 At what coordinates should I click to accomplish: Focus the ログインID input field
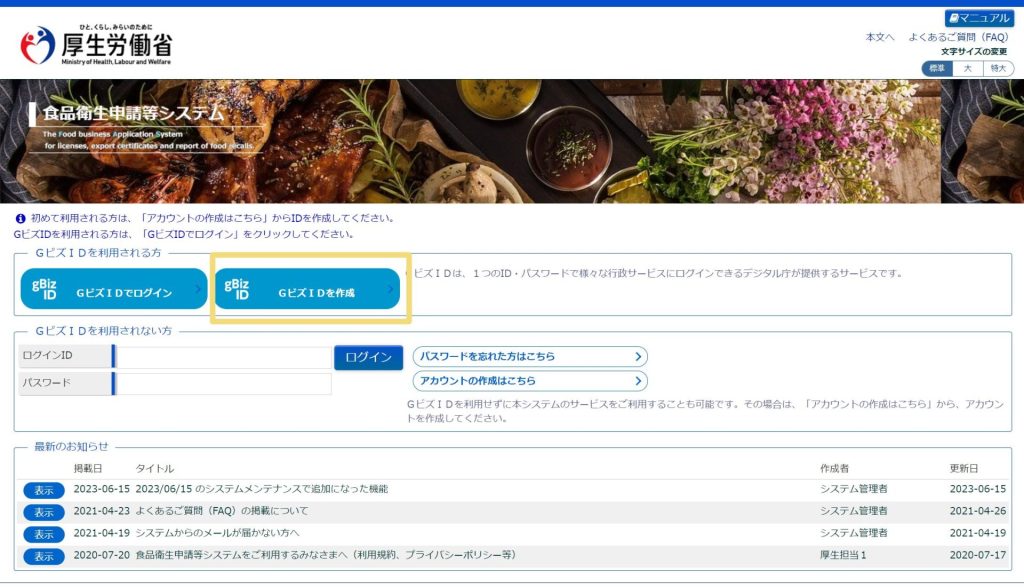[223, 357]
